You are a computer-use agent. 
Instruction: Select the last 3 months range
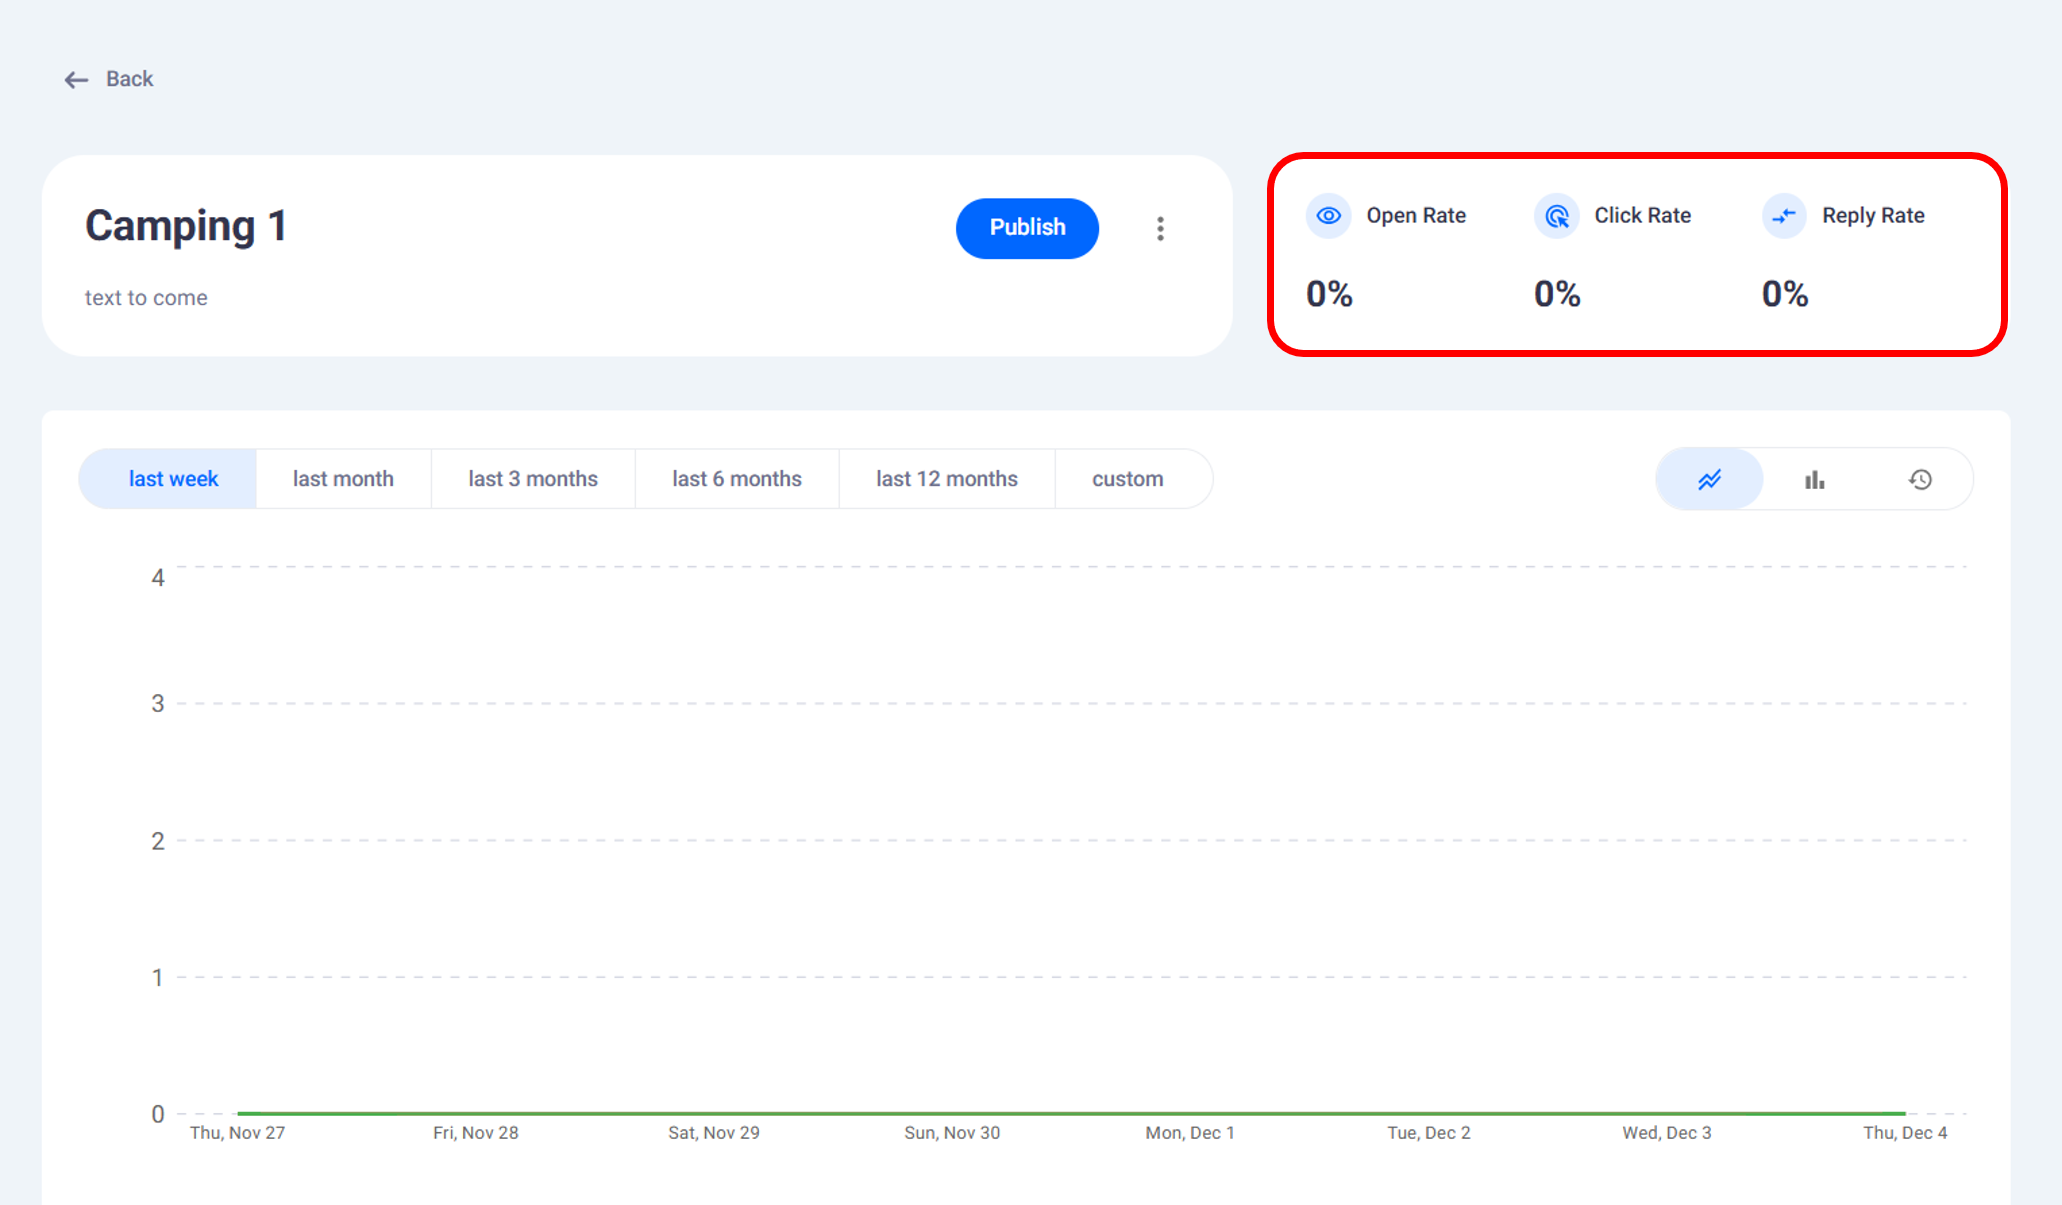(x=533, y=479)
